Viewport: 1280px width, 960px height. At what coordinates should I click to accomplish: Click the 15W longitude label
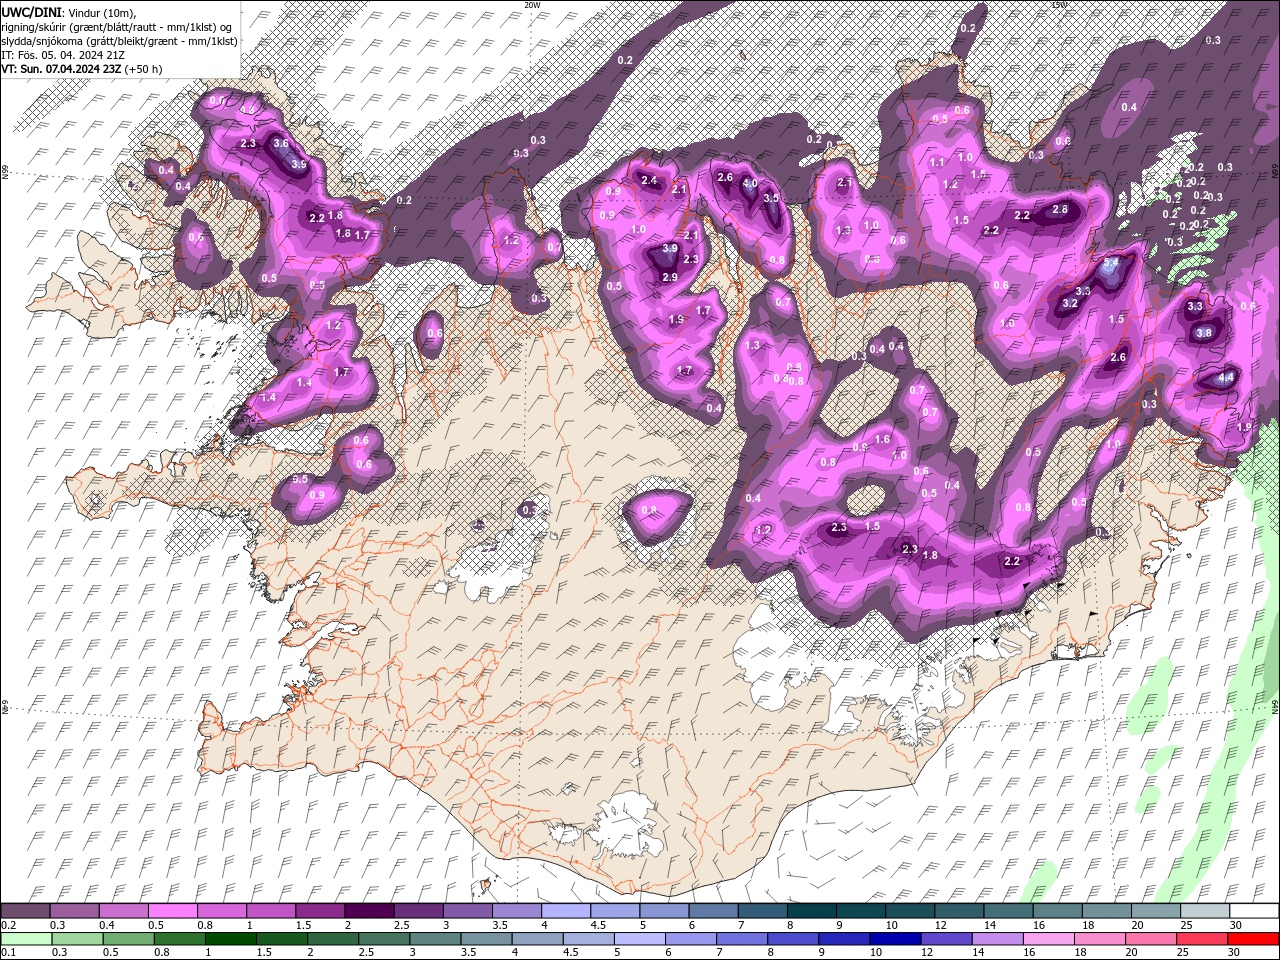(x=1059, y=5)
